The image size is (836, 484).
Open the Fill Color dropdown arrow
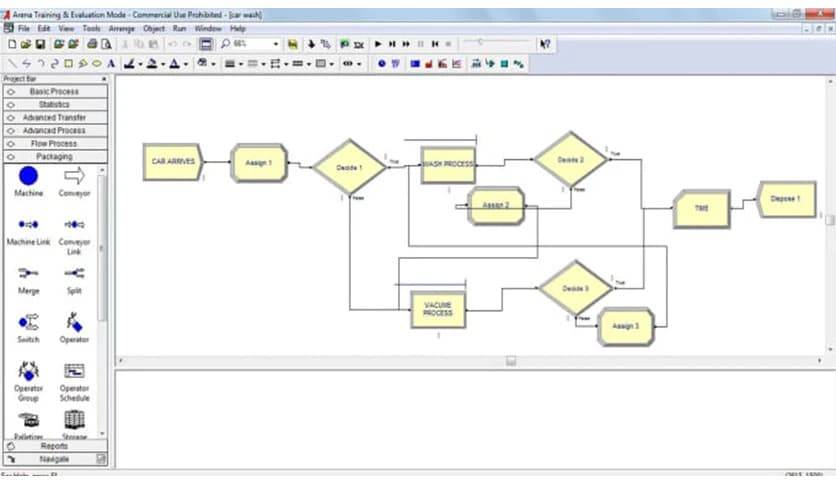pyautogui.click(x=163, y=64)
